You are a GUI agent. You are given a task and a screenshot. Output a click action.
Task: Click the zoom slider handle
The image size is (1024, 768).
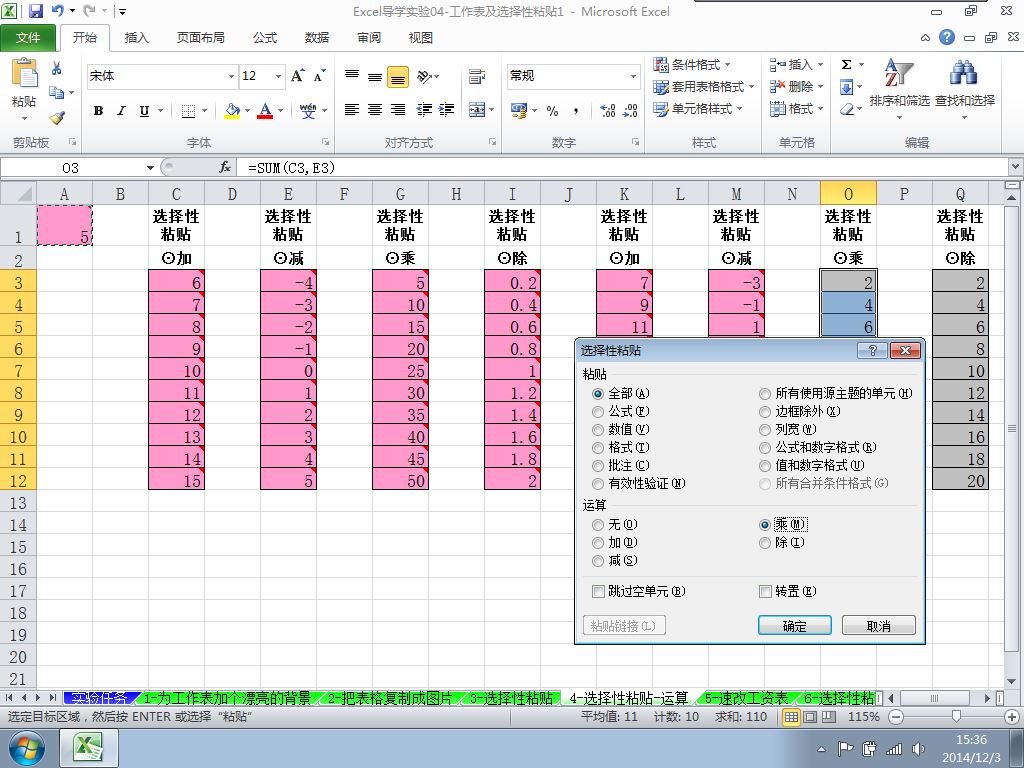point(956,717)
